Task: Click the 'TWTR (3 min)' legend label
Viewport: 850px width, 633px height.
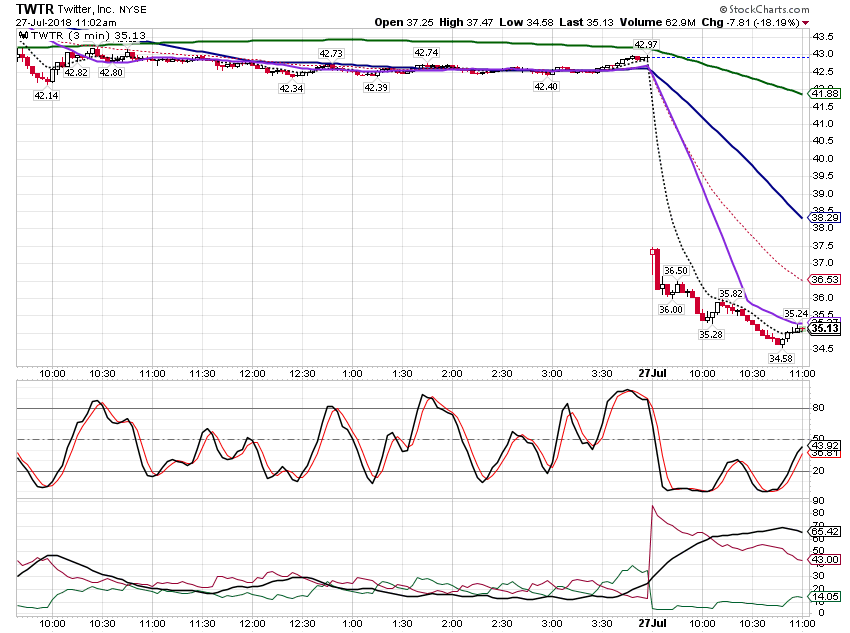Action: pyautogui.click(x=71, y=36)
